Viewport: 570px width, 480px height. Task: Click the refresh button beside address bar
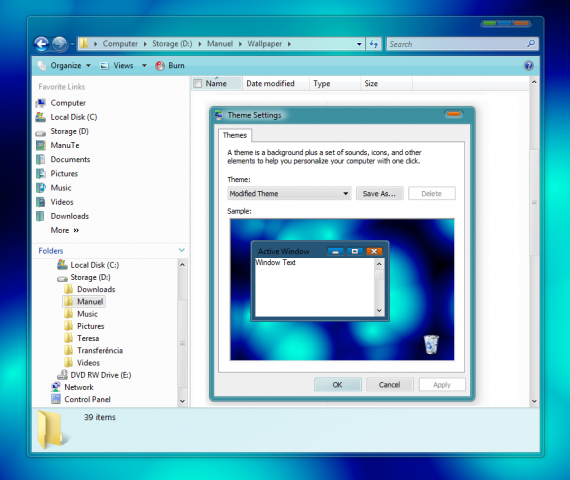374,44
